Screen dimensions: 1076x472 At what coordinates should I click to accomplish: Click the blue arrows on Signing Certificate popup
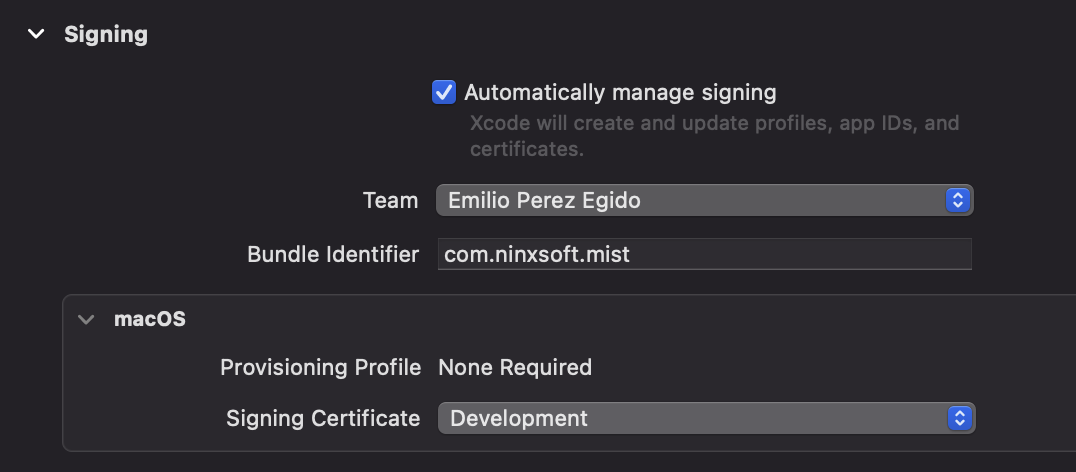(959, 418)
